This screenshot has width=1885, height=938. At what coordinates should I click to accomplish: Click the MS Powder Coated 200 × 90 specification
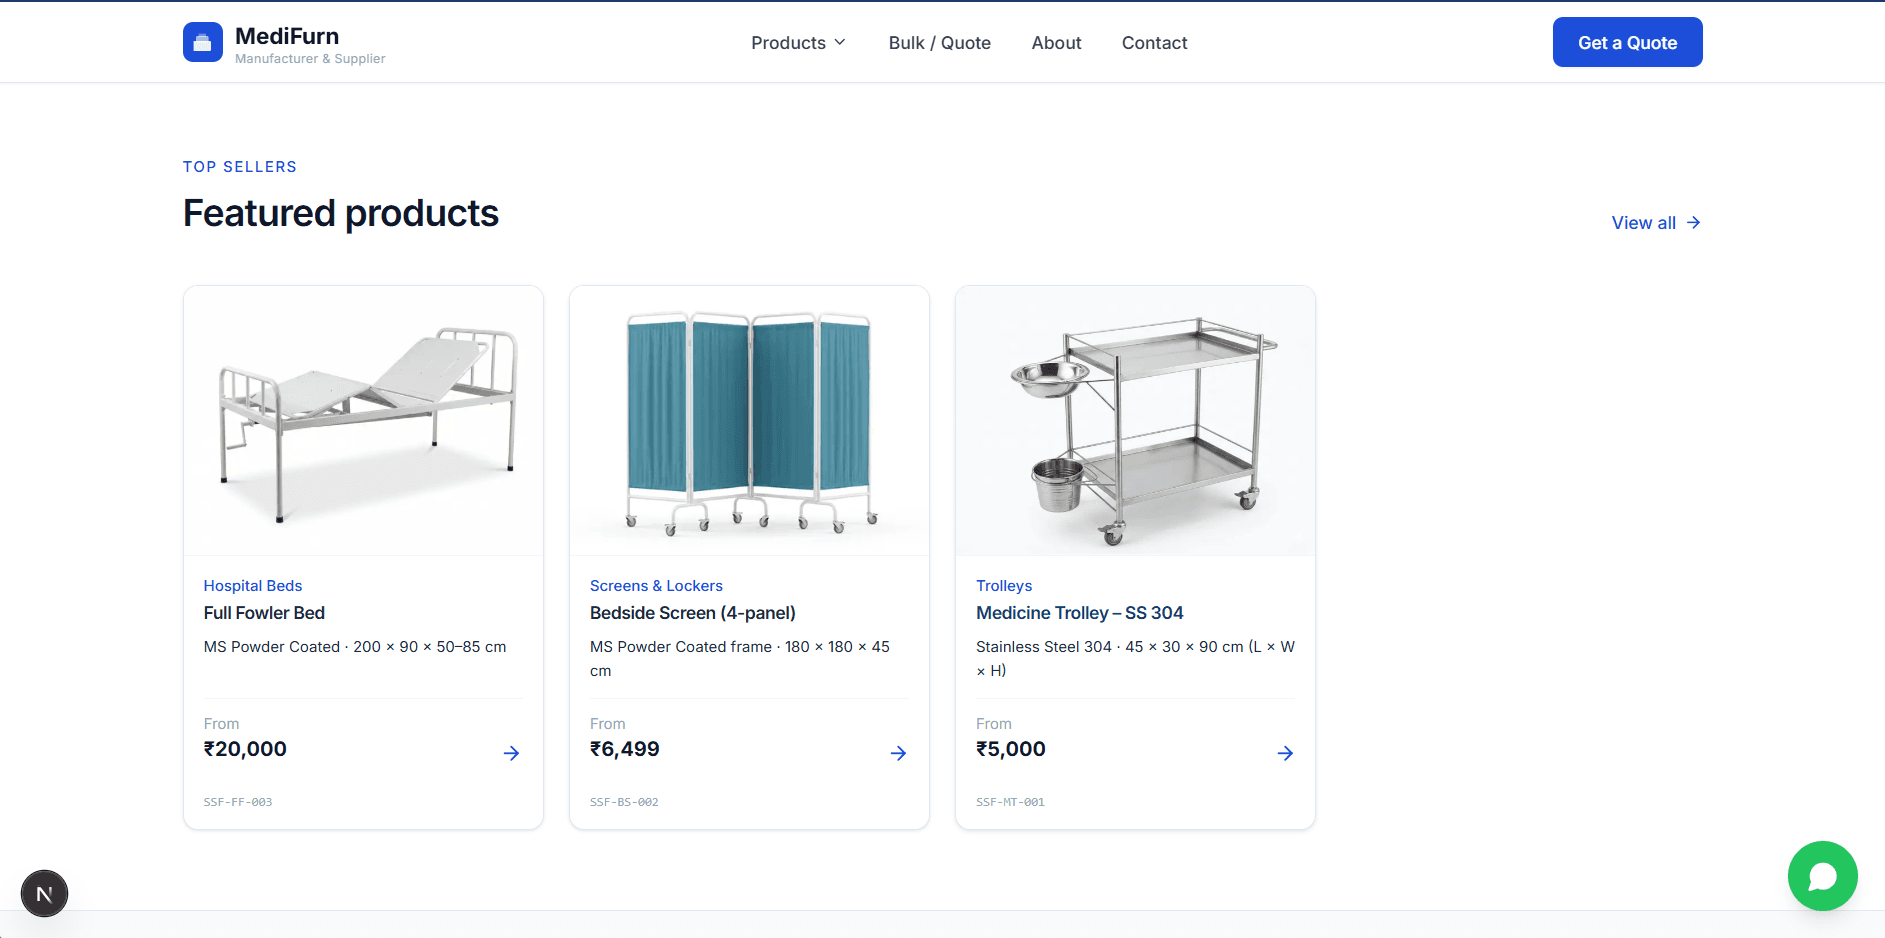pos(355,647)
